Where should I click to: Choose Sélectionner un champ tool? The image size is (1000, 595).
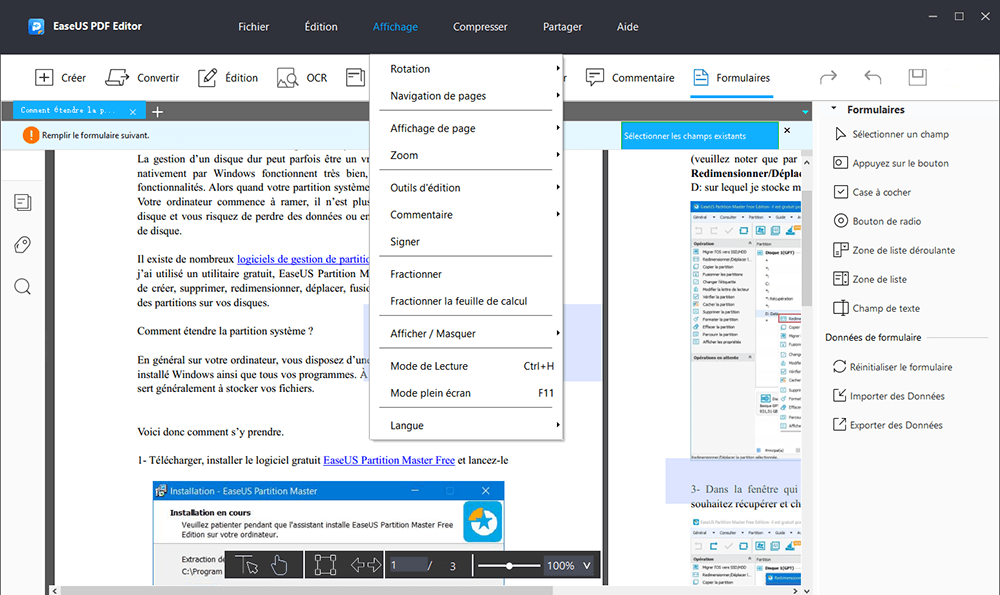(x=891, y=134)
